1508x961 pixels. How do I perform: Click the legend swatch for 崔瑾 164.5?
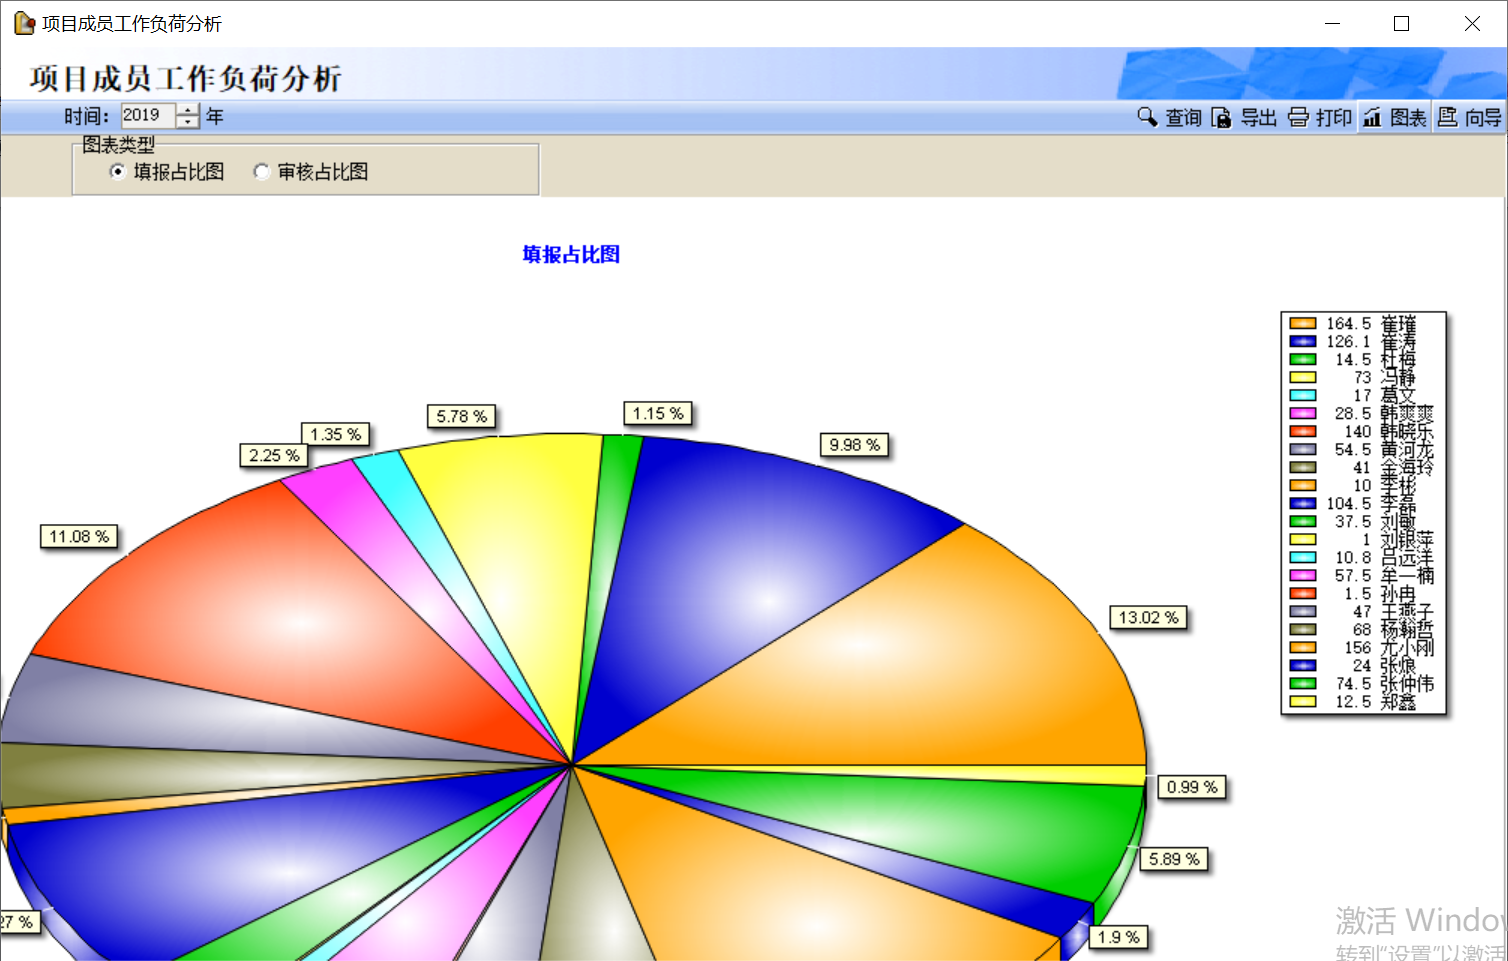pos(1302,323)
